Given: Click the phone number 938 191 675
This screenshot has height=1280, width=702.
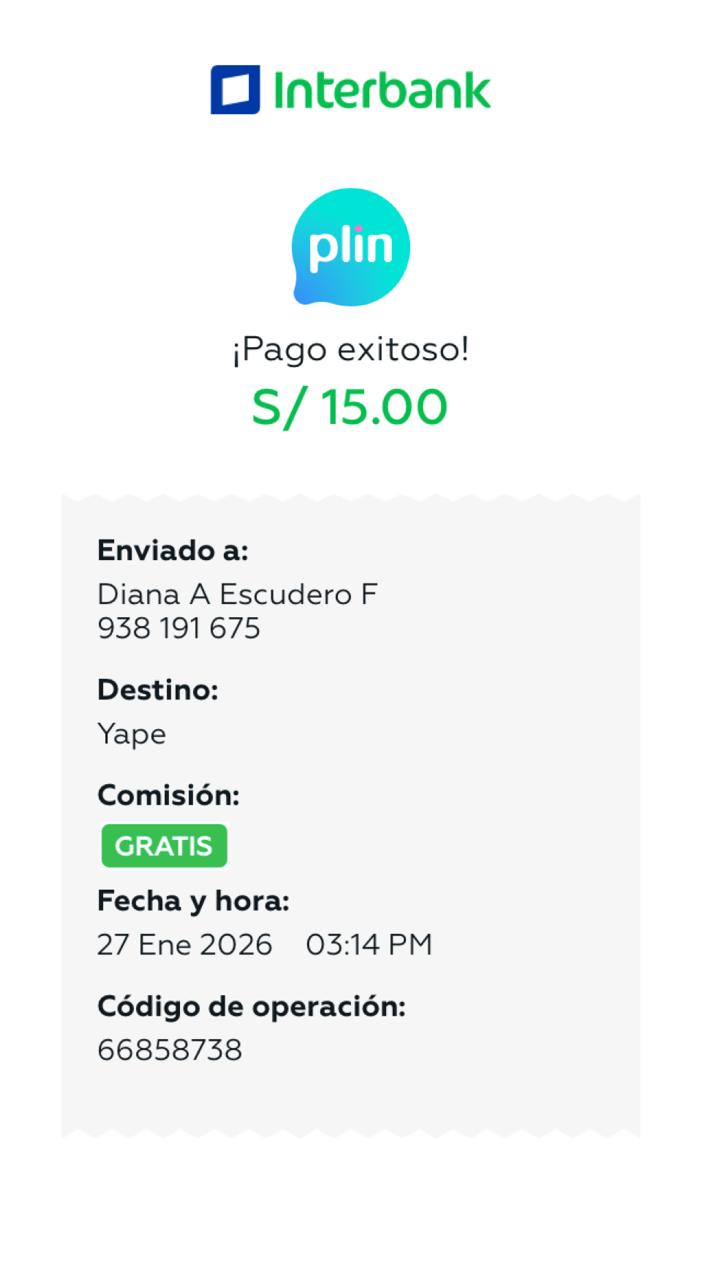Looking at the screenshot, I should (x=178, y=629).
